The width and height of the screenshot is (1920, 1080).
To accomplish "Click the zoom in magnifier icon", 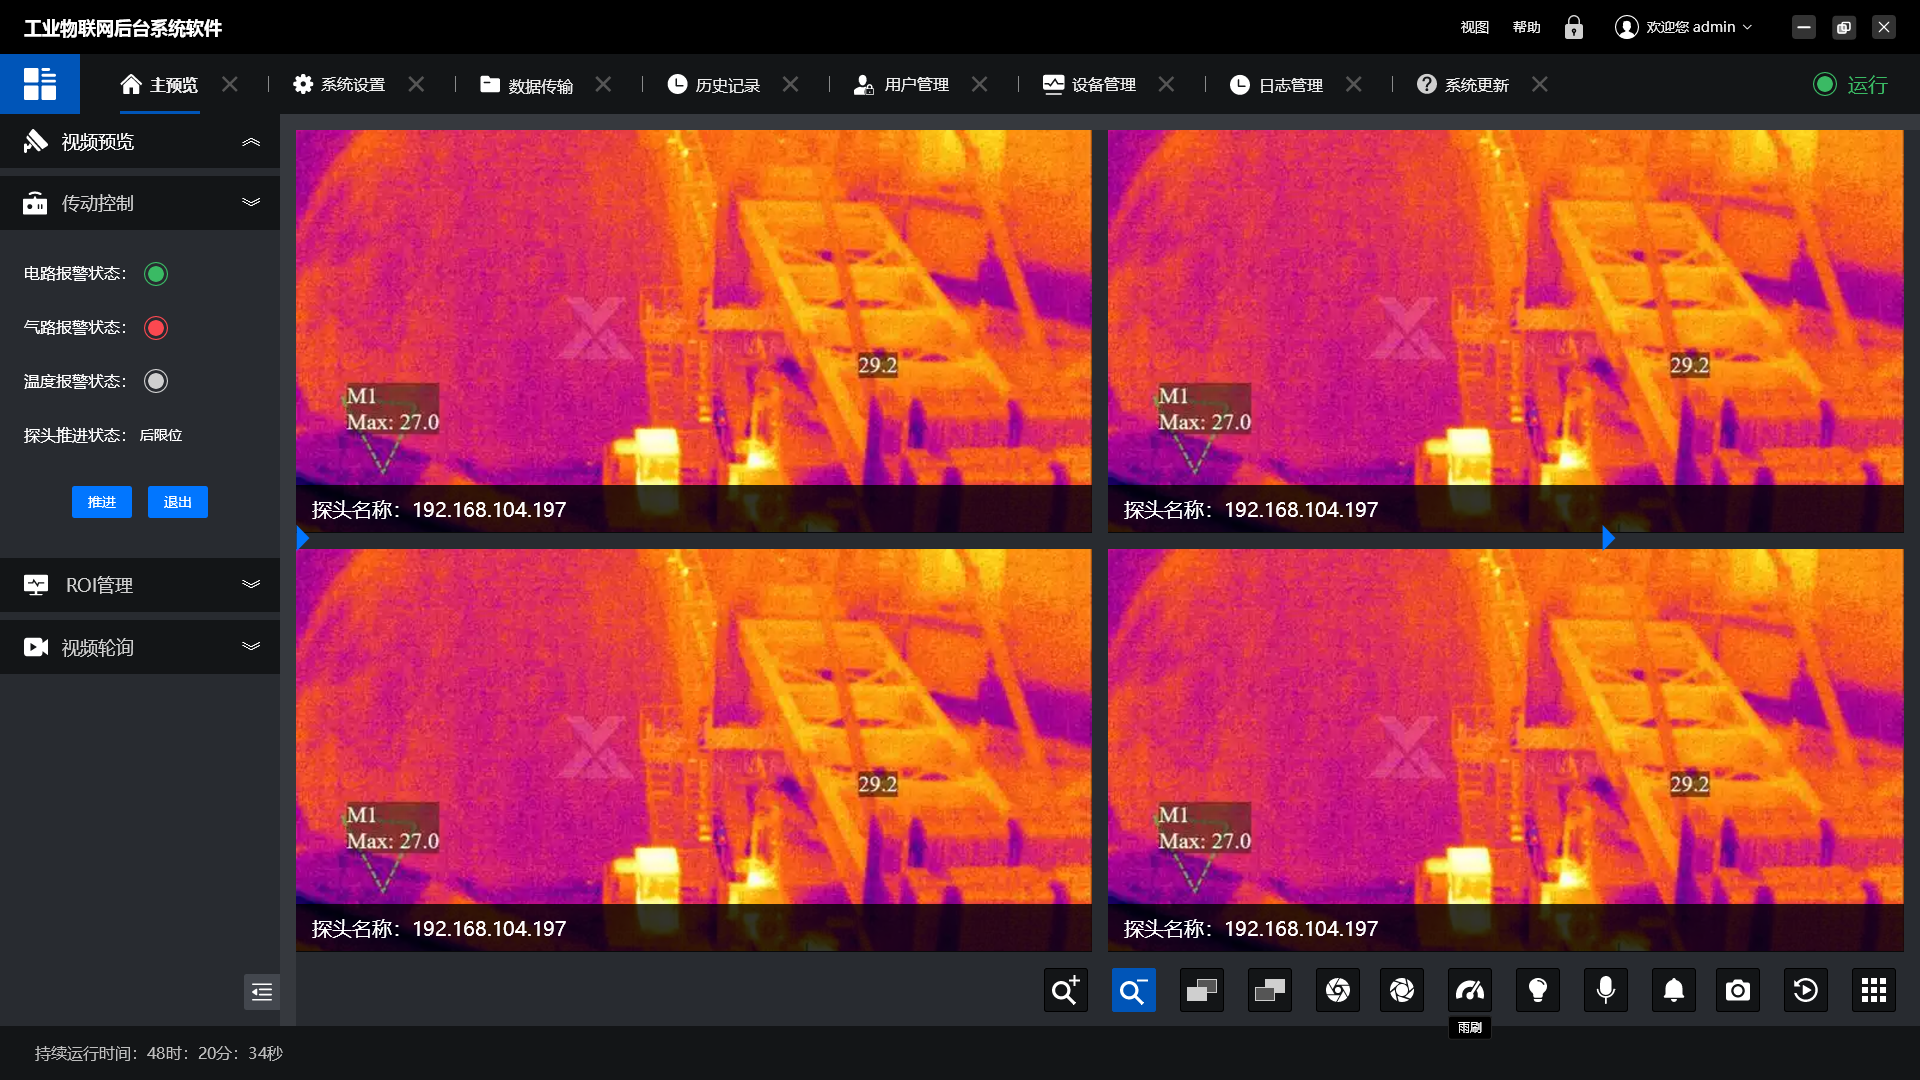I will tap(1065, 990).
